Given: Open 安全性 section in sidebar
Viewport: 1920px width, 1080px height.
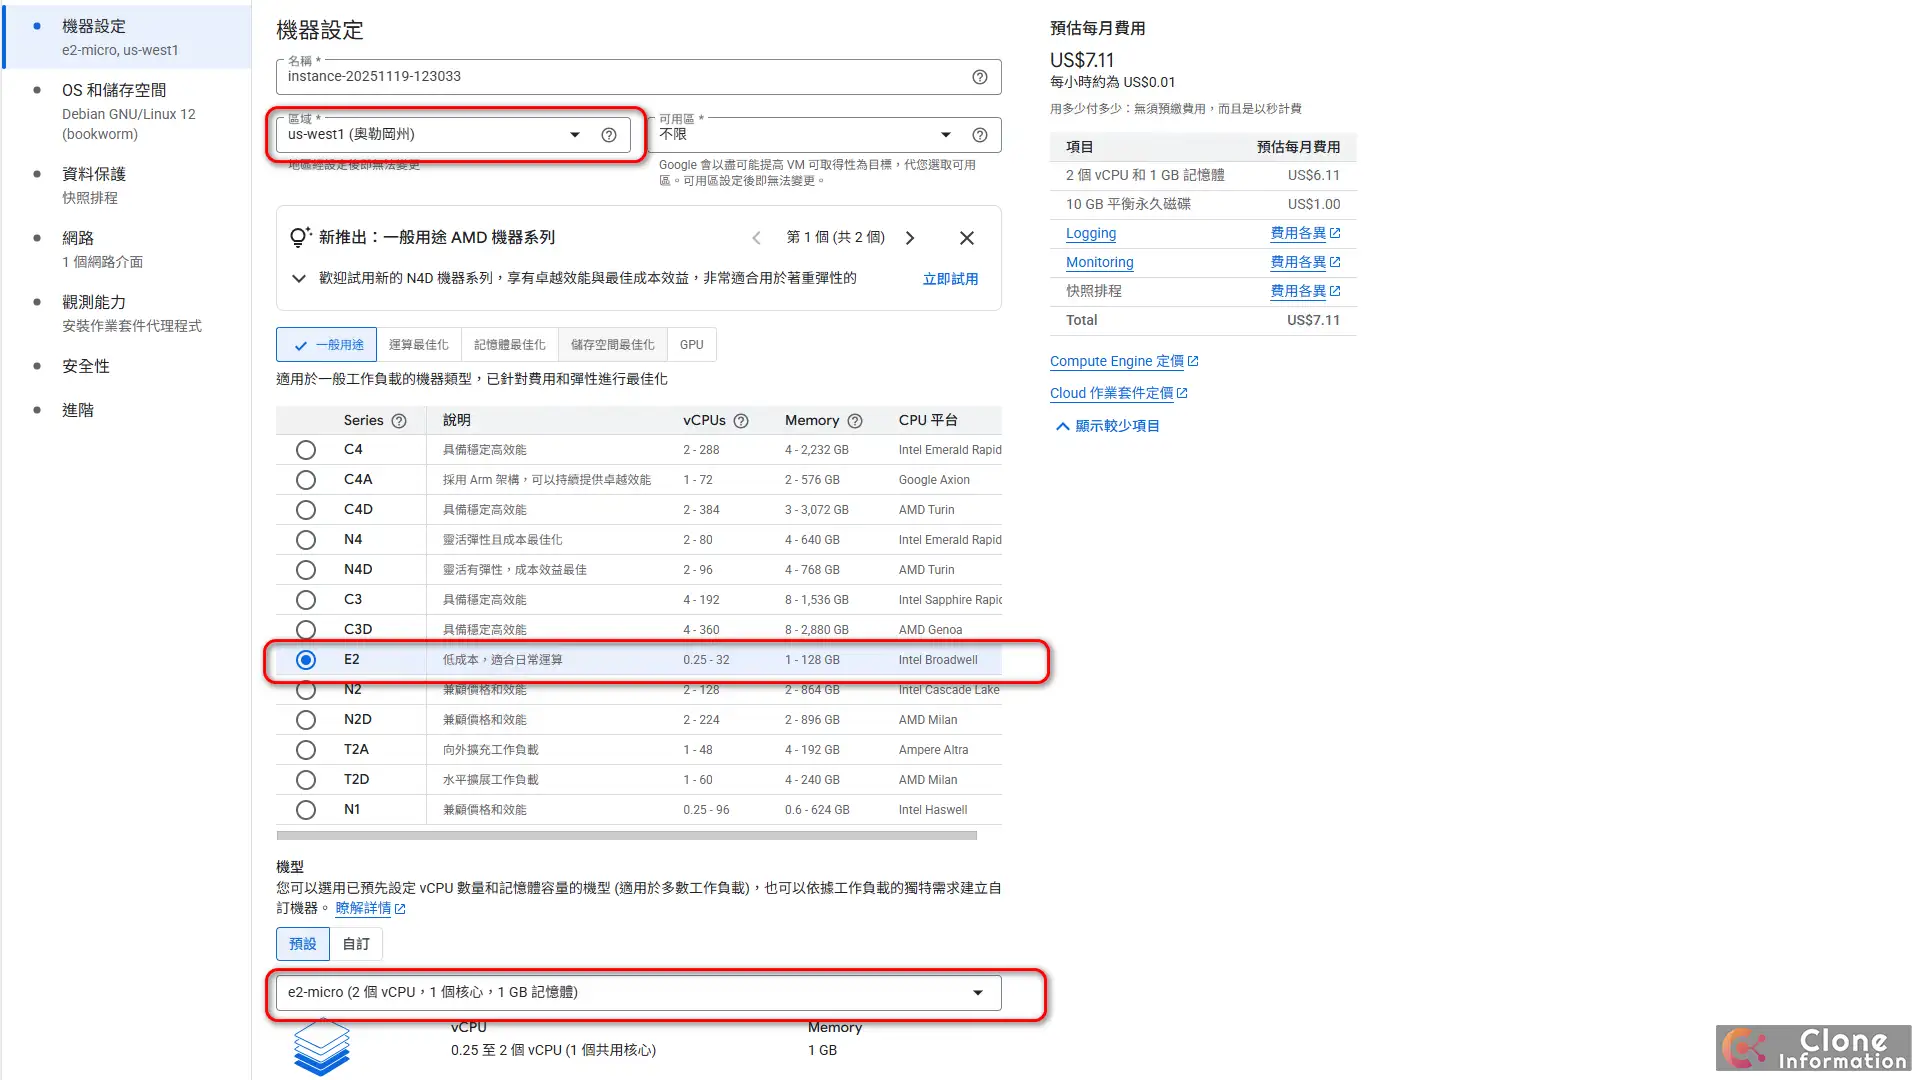Looking at the screenshot, I should point(128,366).
